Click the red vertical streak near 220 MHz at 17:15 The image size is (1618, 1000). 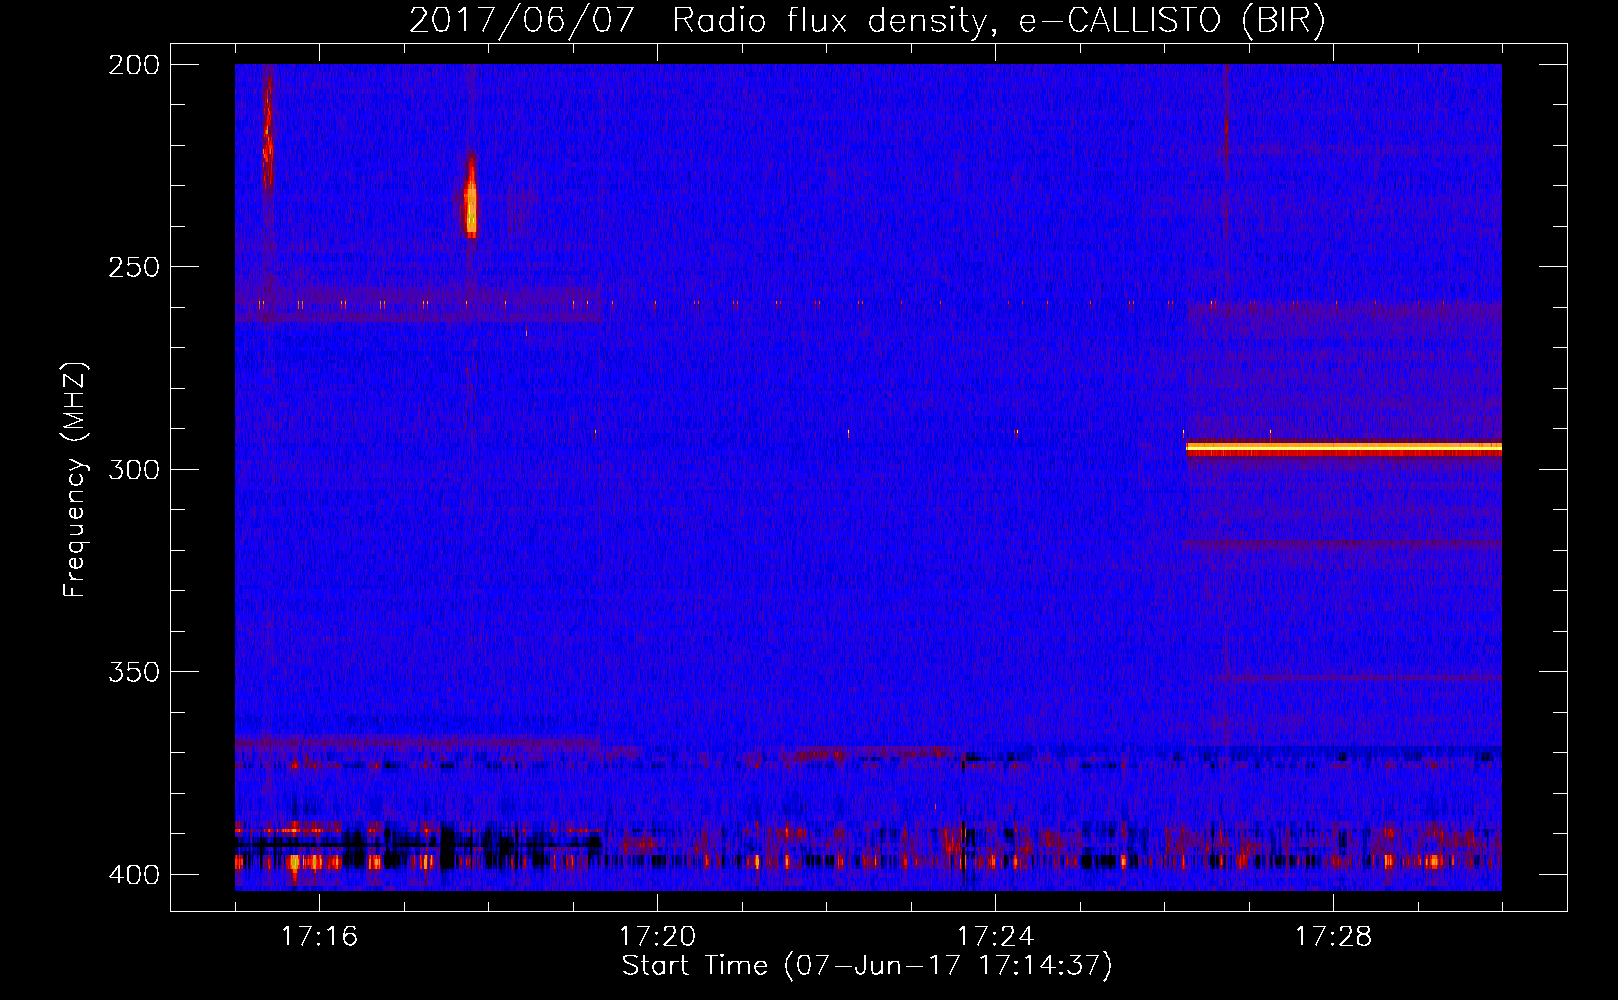267,128
